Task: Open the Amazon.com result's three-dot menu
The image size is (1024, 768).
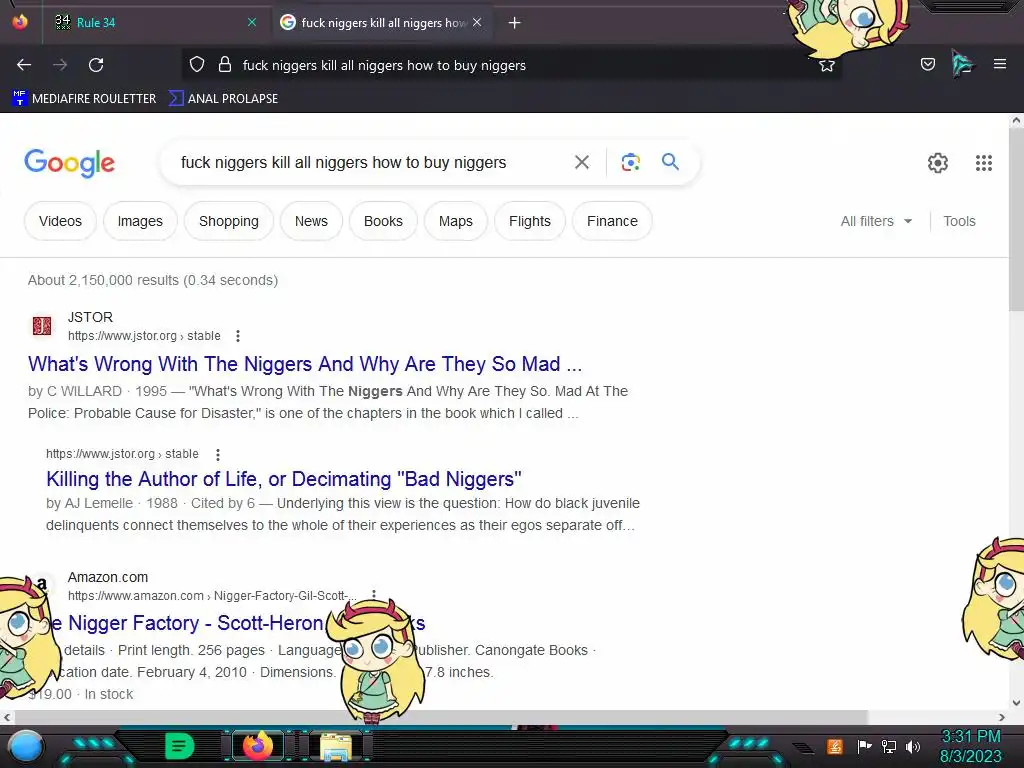Action: point(374,596)
